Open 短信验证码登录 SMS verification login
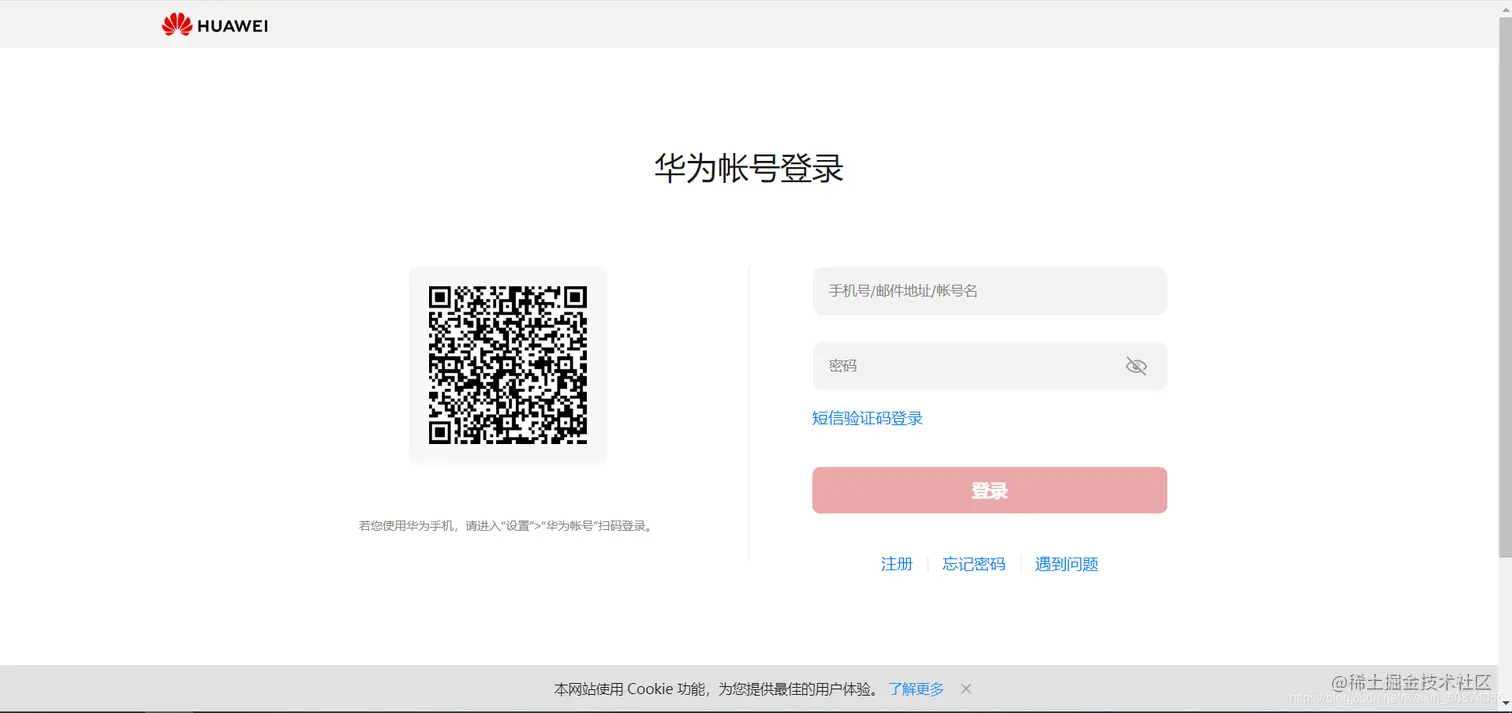The image size is (1512, 713). click(x=866, y=418)
